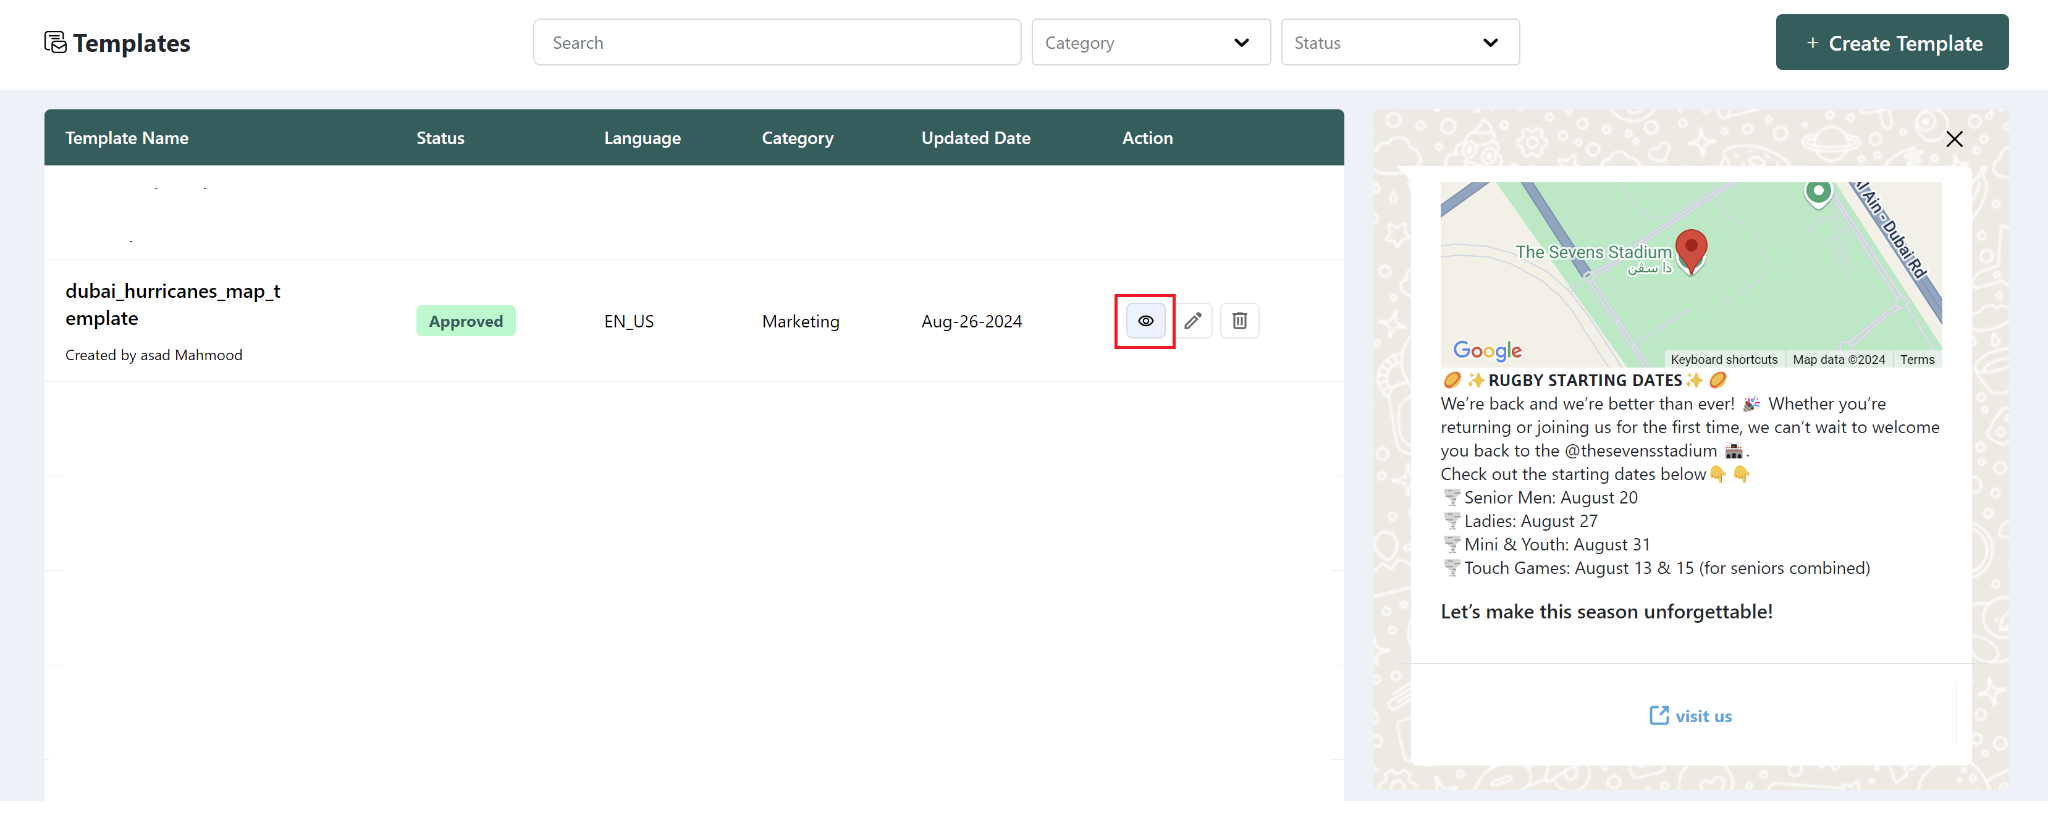The width and height of the screenshot is (2048, 831).
Task: Open the Category filter dropdown
Action: 1151,42
